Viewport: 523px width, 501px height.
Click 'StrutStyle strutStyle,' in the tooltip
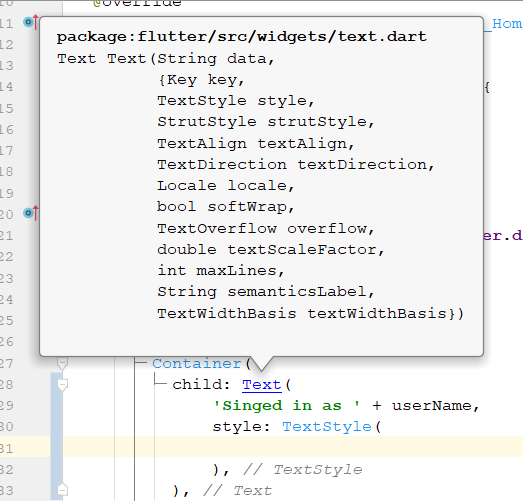[266, 122]
